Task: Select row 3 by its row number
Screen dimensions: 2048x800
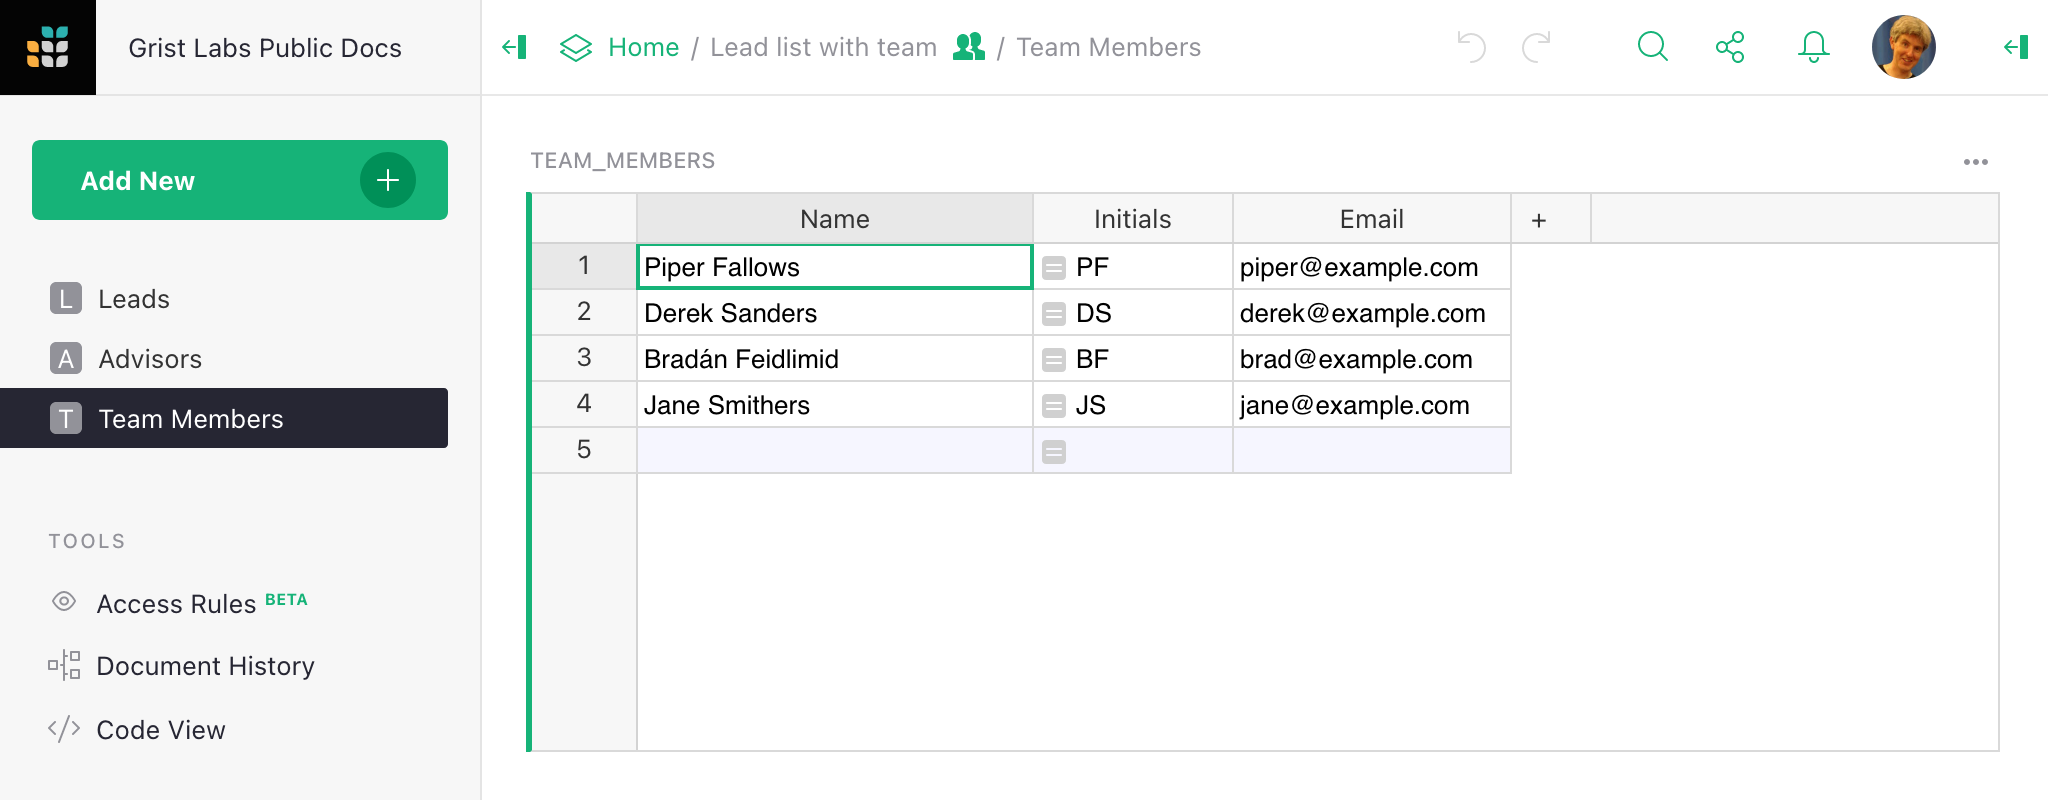Action: tap(584, 358)
